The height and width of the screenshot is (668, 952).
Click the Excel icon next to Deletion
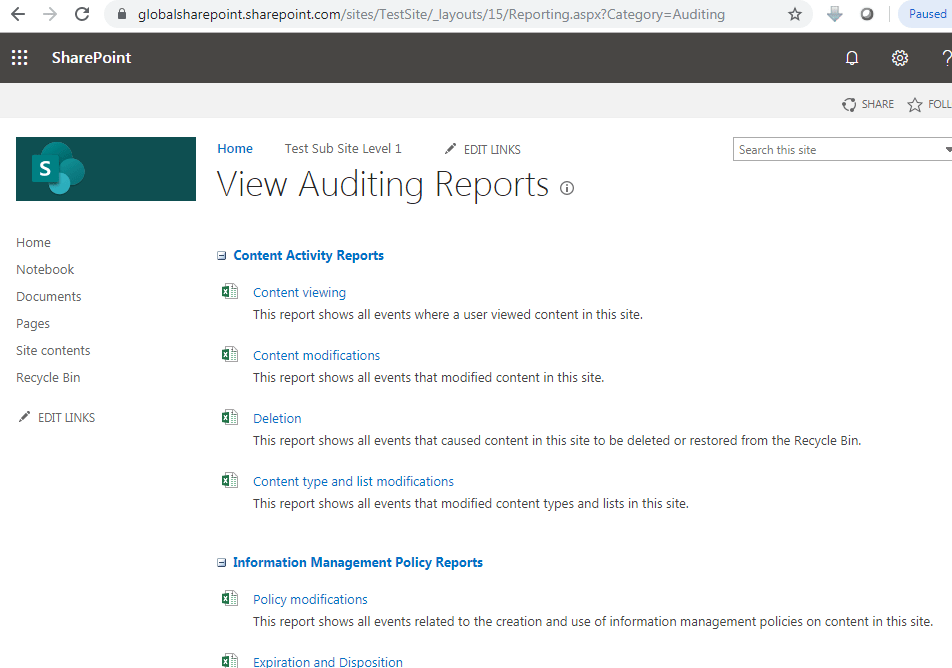point(230,417)
